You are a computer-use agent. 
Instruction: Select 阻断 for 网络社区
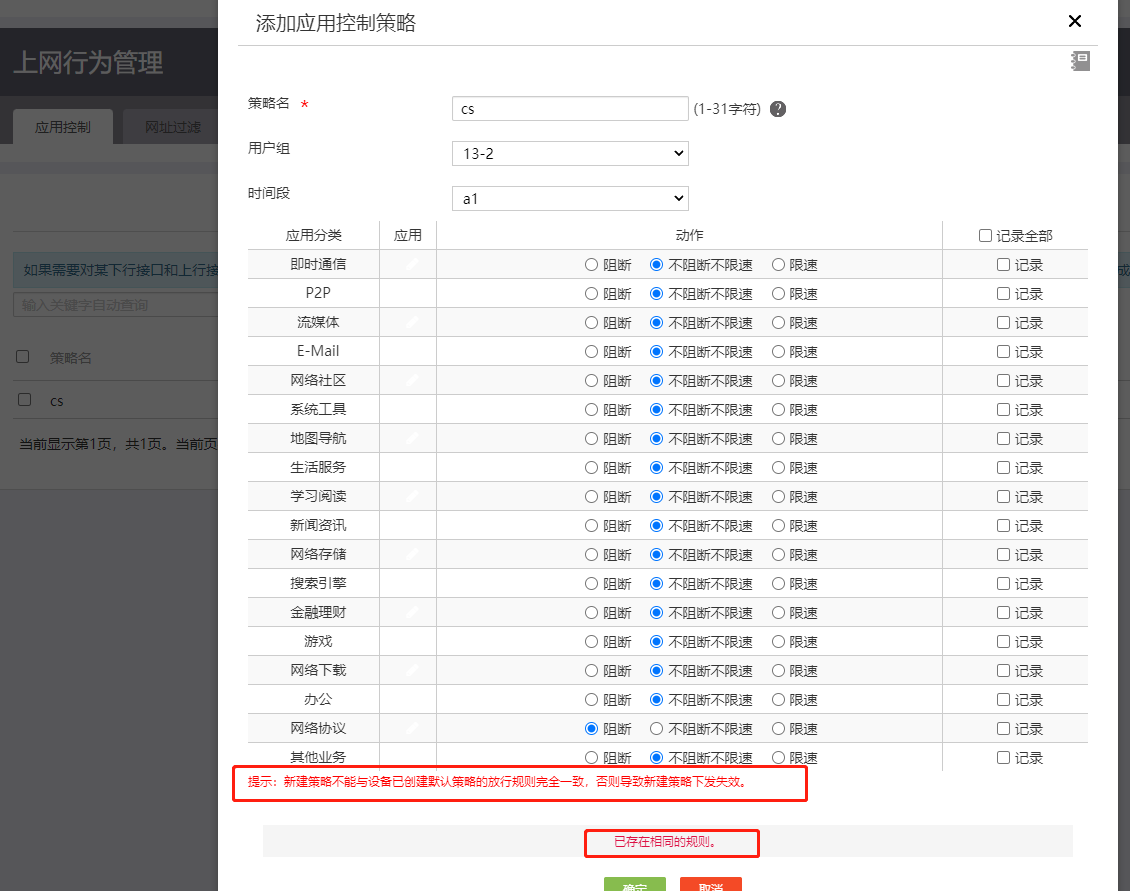coord(592,381)
